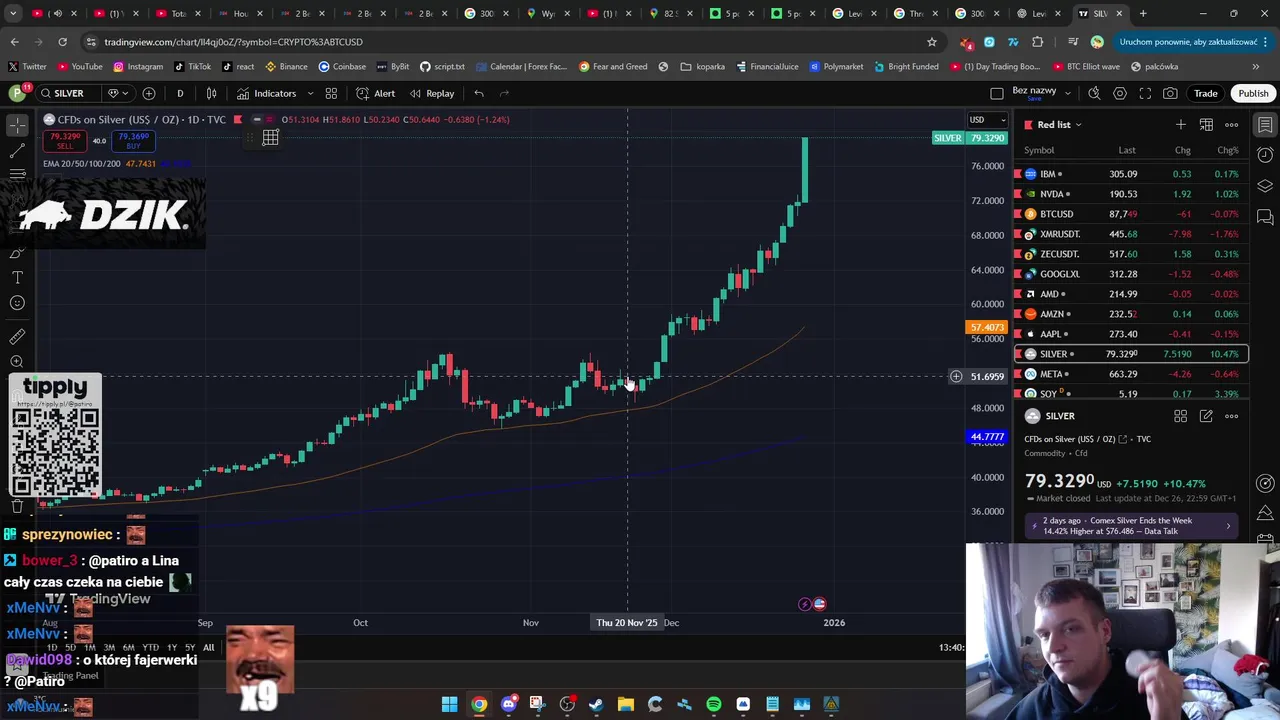Sort watchlist by Chg% column header
The image size is (1280, 720).
1227,150
